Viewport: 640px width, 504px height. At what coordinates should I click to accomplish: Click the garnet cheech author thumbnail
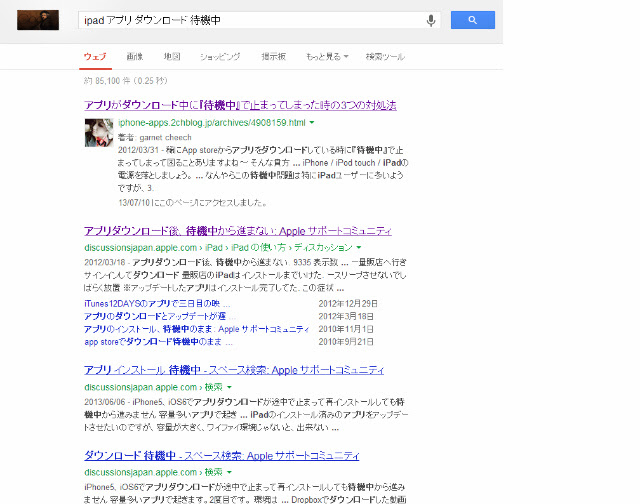(x=99, y=133)
